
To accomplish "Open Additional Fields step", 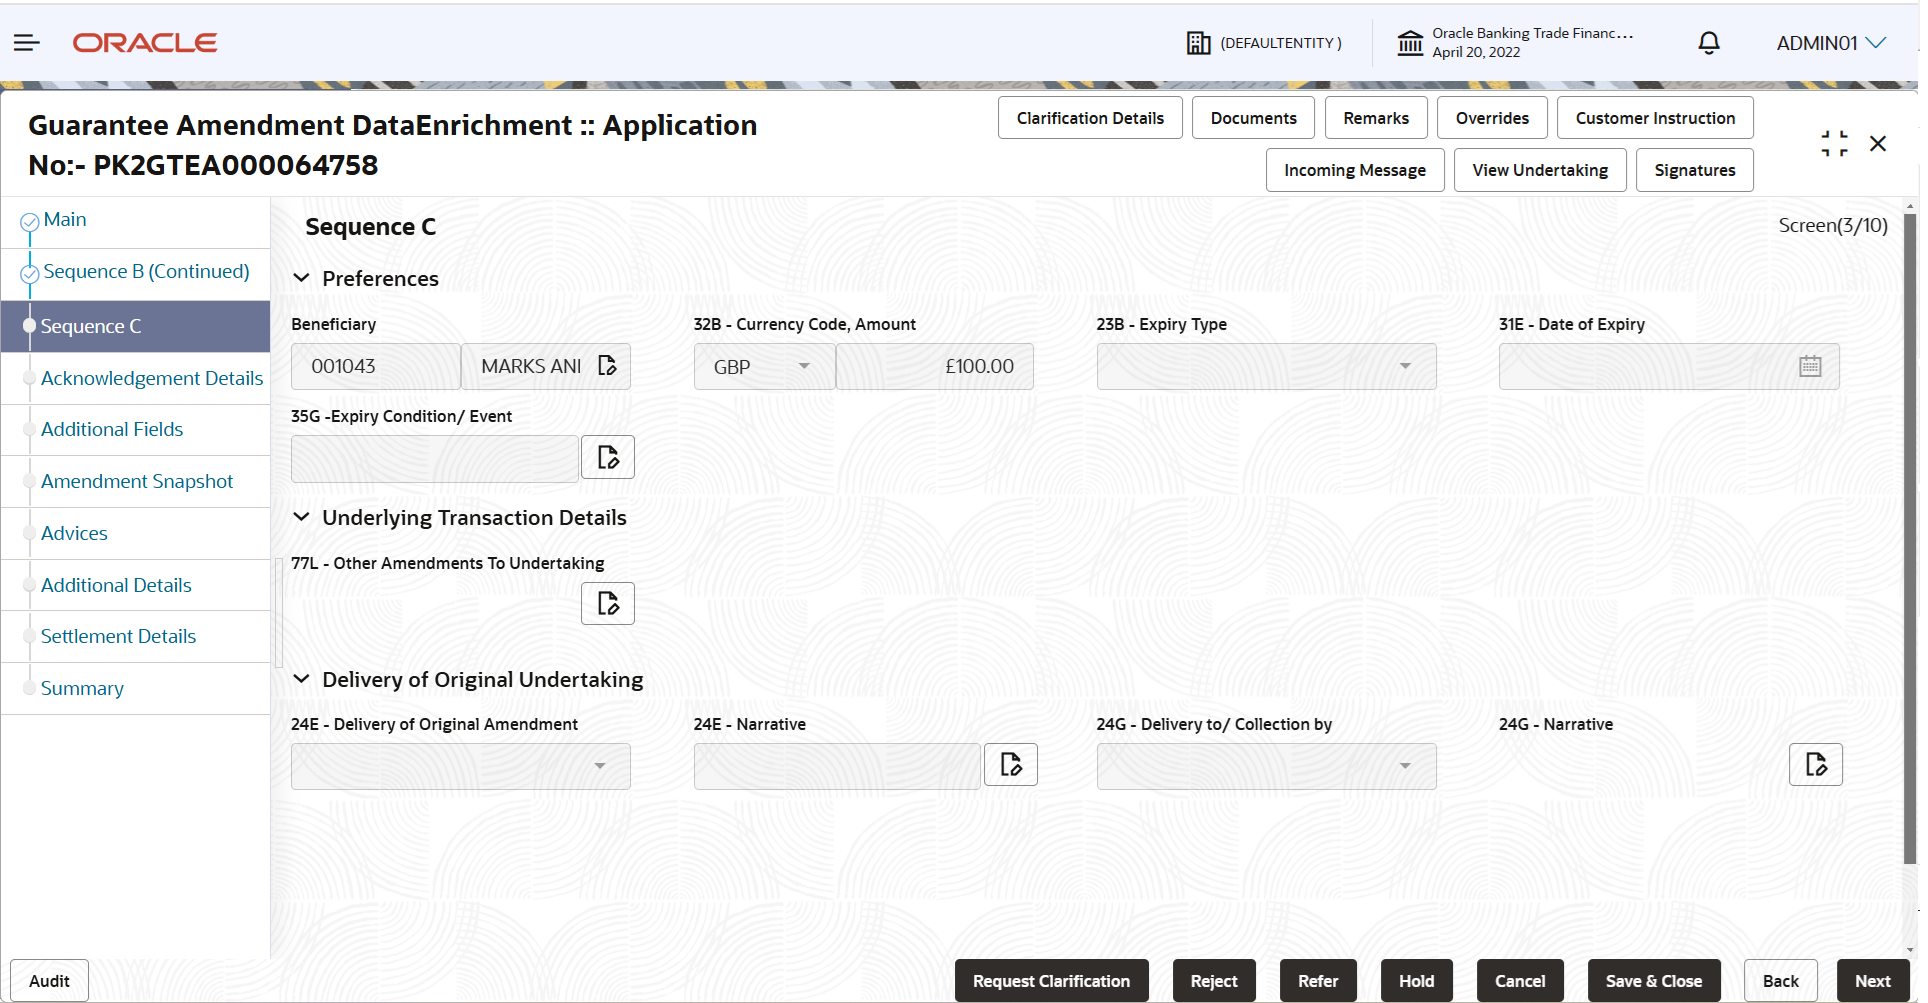I will 112,430.
